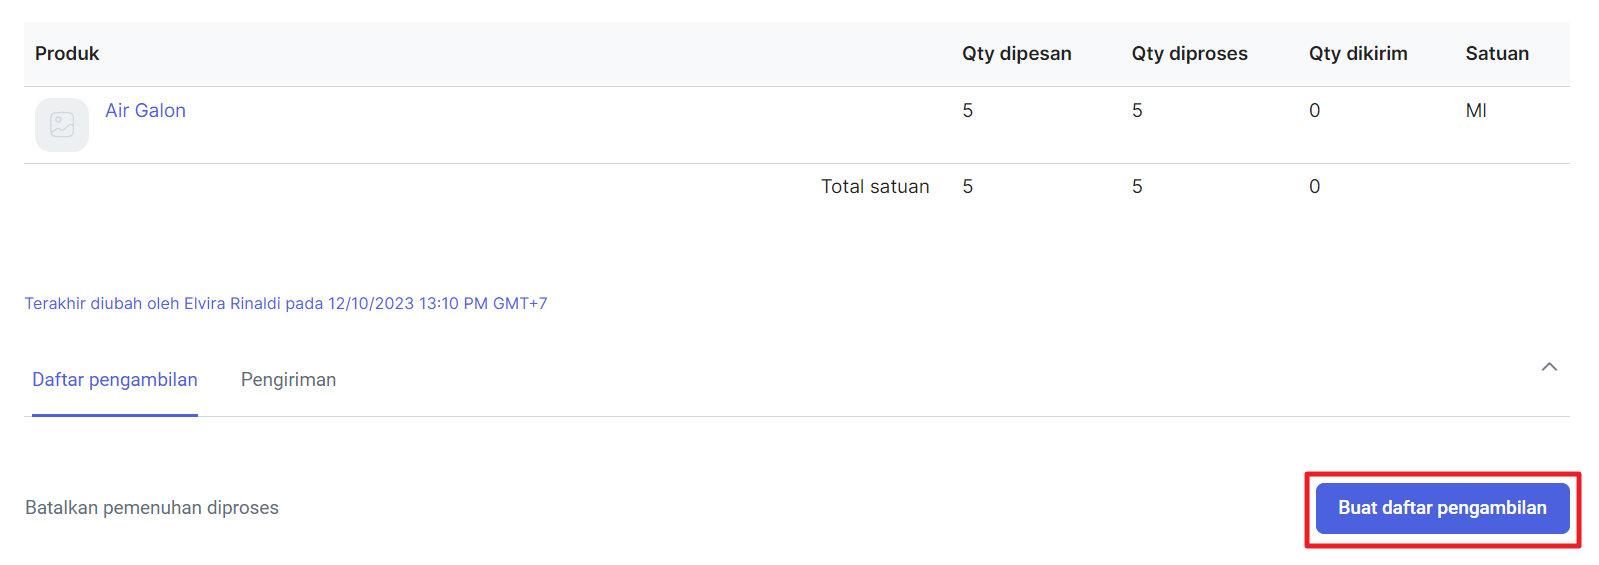Click the Total satuan label
Image resolution: width=1599 pixels, height=565 pixels.
click(875, 187)
